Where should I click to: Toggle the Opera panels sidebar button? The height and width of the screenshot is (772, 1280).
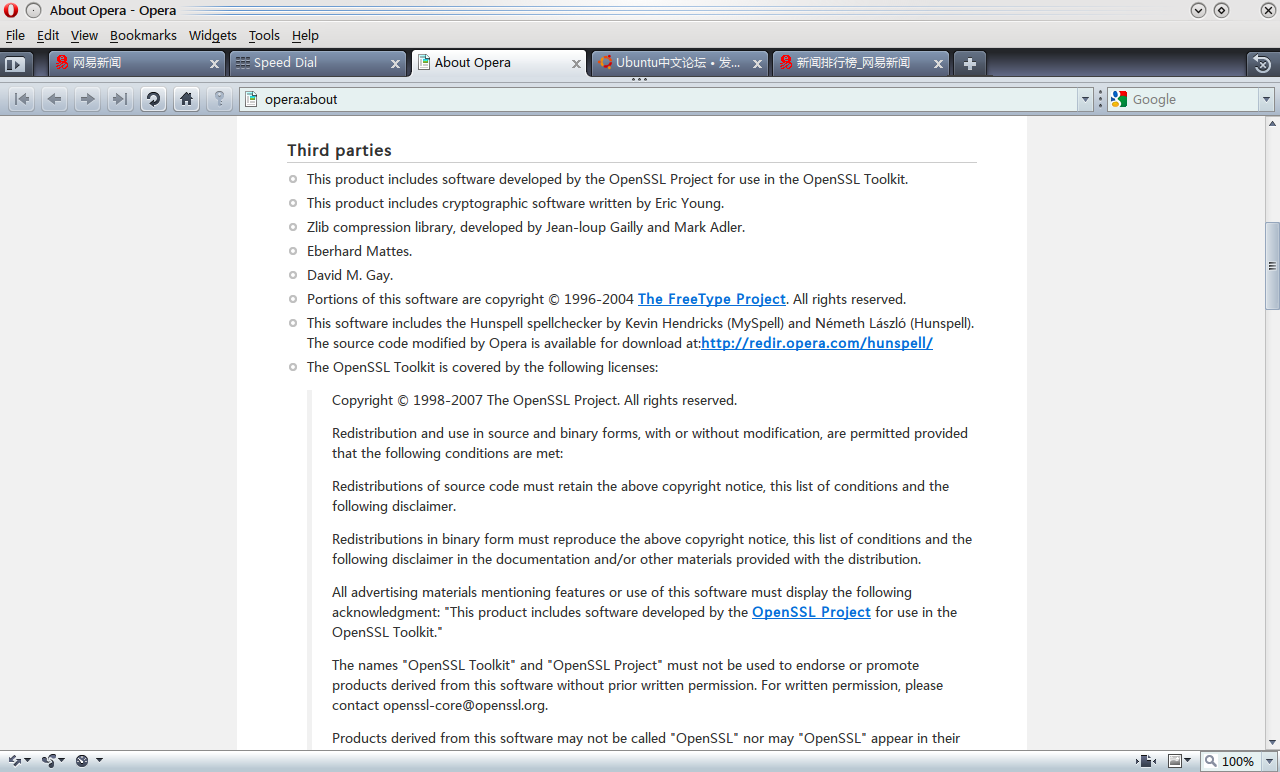[x=15, y=64]
